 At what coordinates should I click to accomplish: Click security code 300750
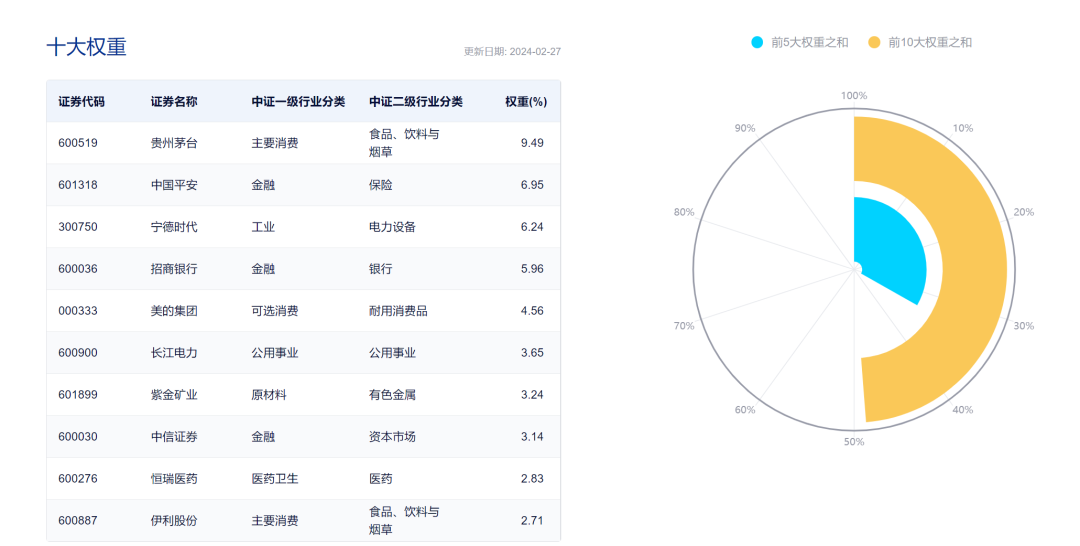pos(78,227)
